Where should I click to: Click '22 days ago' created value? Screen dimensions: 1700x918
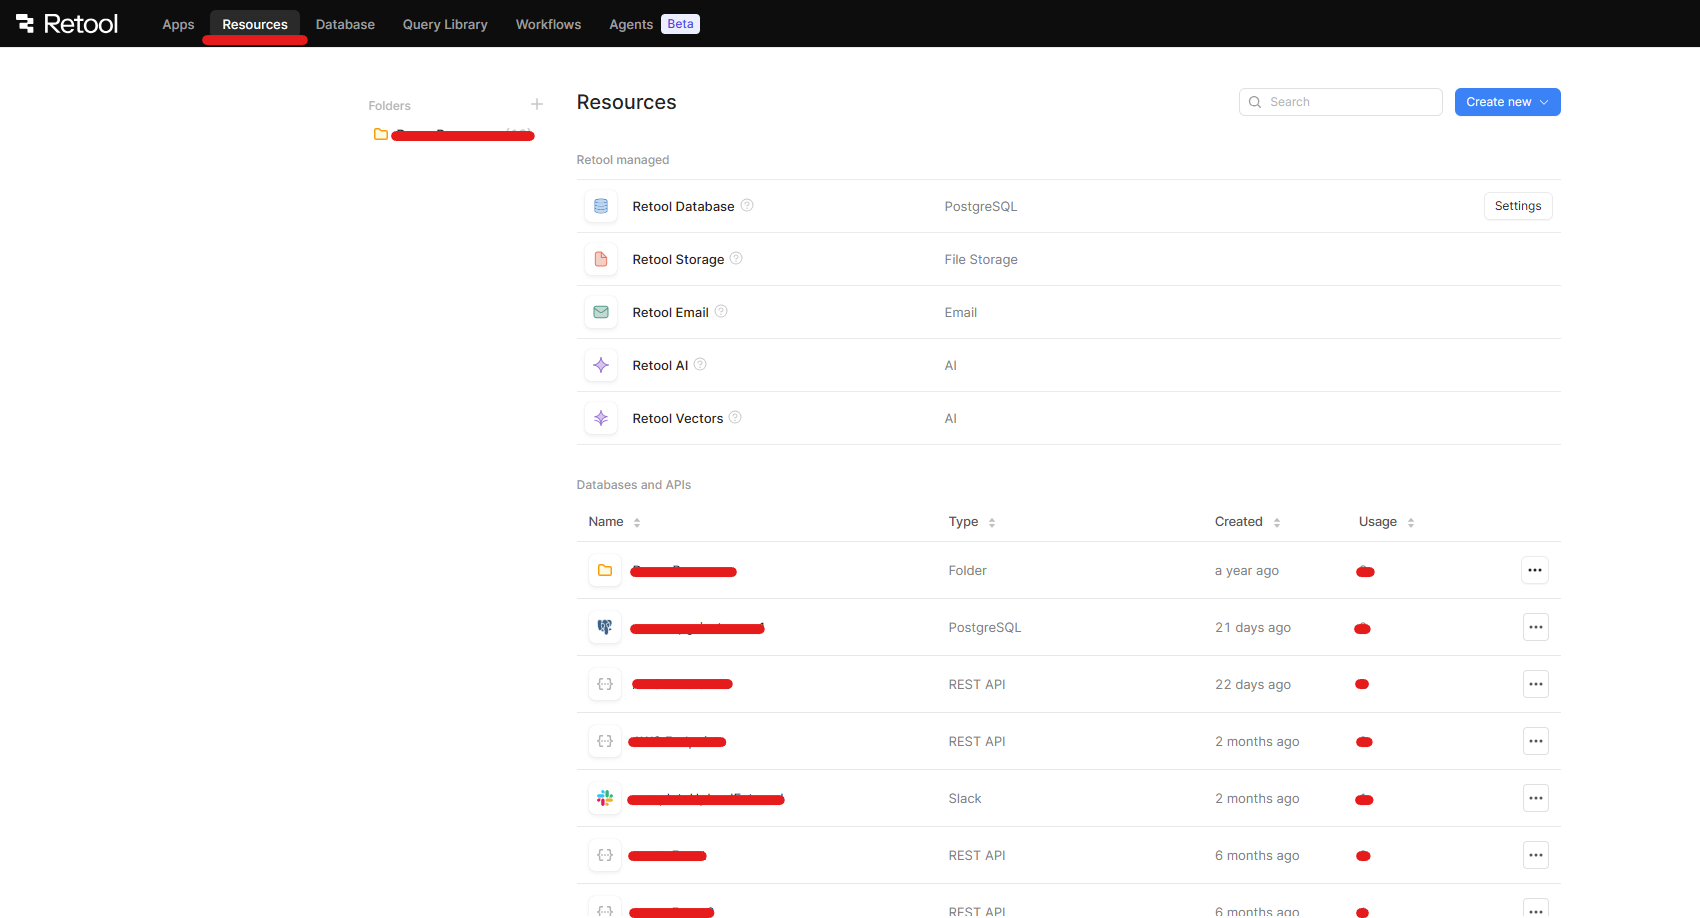coord(1252,684)
